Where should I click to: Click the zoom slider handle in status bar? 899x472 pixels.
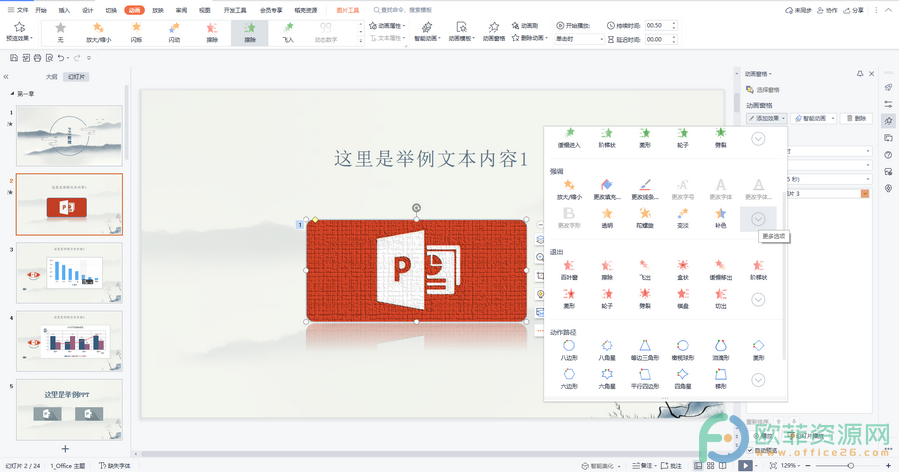tap(851, 466)
